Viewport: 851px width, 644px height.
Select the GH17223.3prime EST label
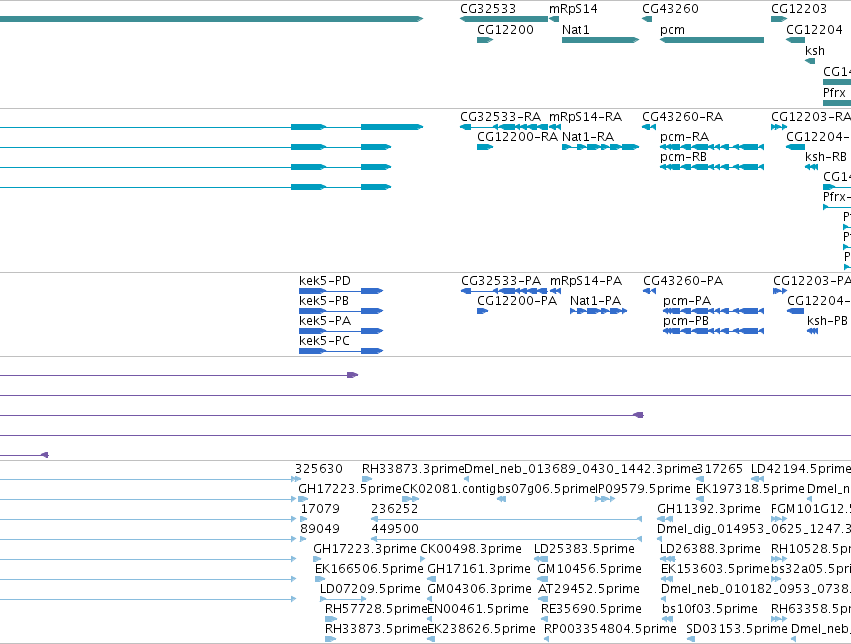click(x=365, y=549)
